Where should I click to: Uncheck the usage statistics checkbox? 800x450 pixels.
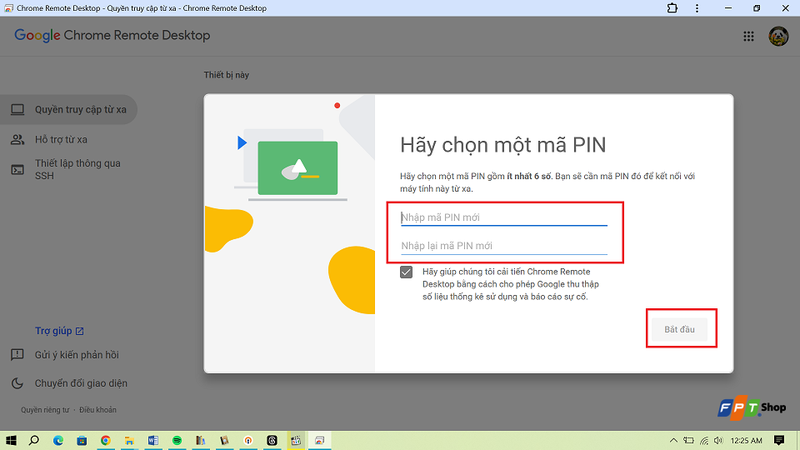point(406,272)
